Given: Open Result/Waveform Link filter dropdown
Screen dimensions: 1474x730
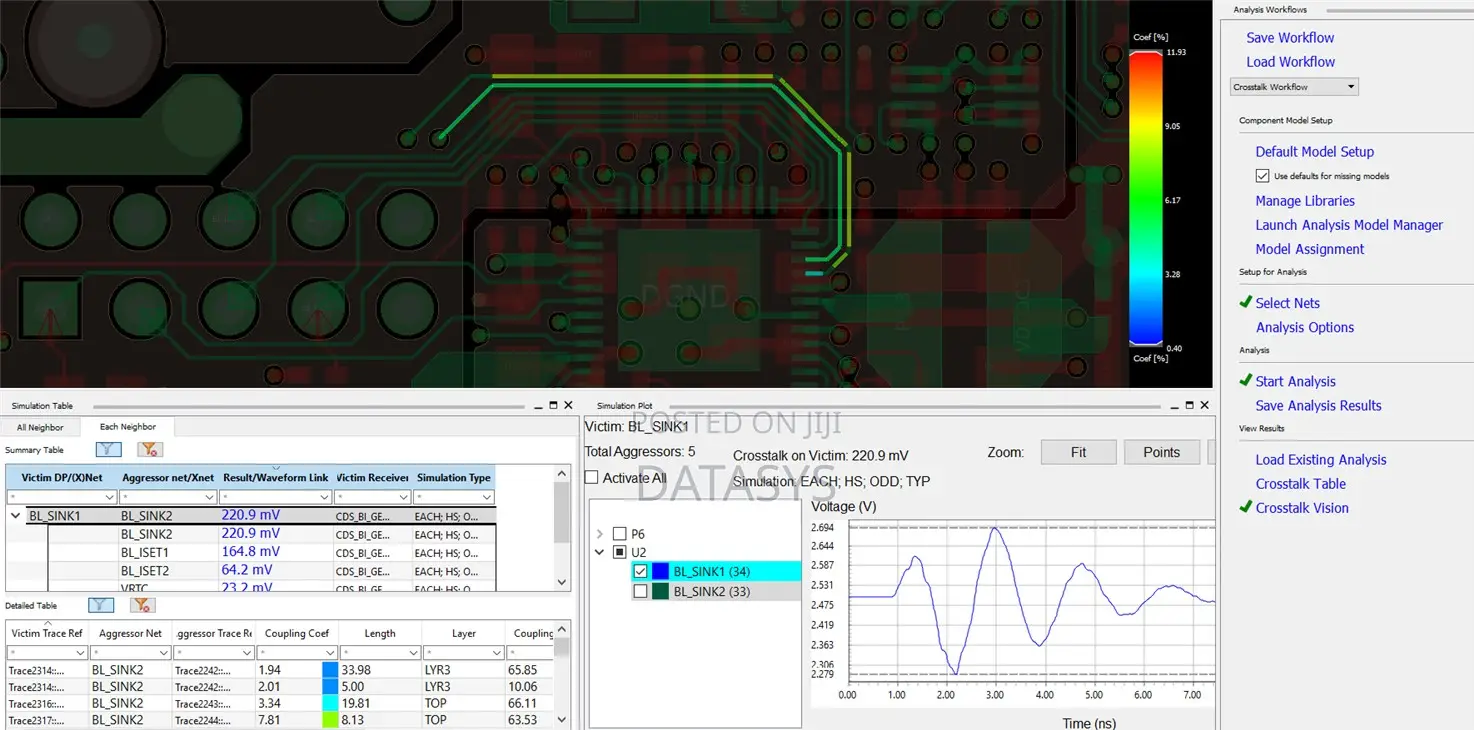Looking at the screenshot, I should point(323,497).
